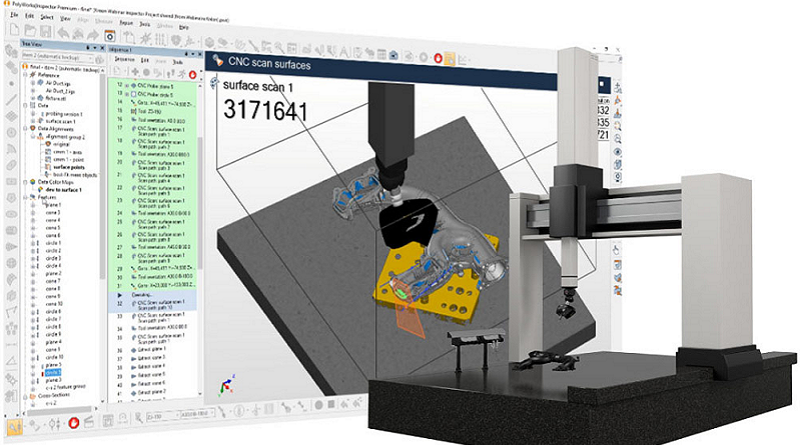Click the clapperboard icon in bottom toolbar
This screenshot has width=800, height=445.
(x=89, y=422)
